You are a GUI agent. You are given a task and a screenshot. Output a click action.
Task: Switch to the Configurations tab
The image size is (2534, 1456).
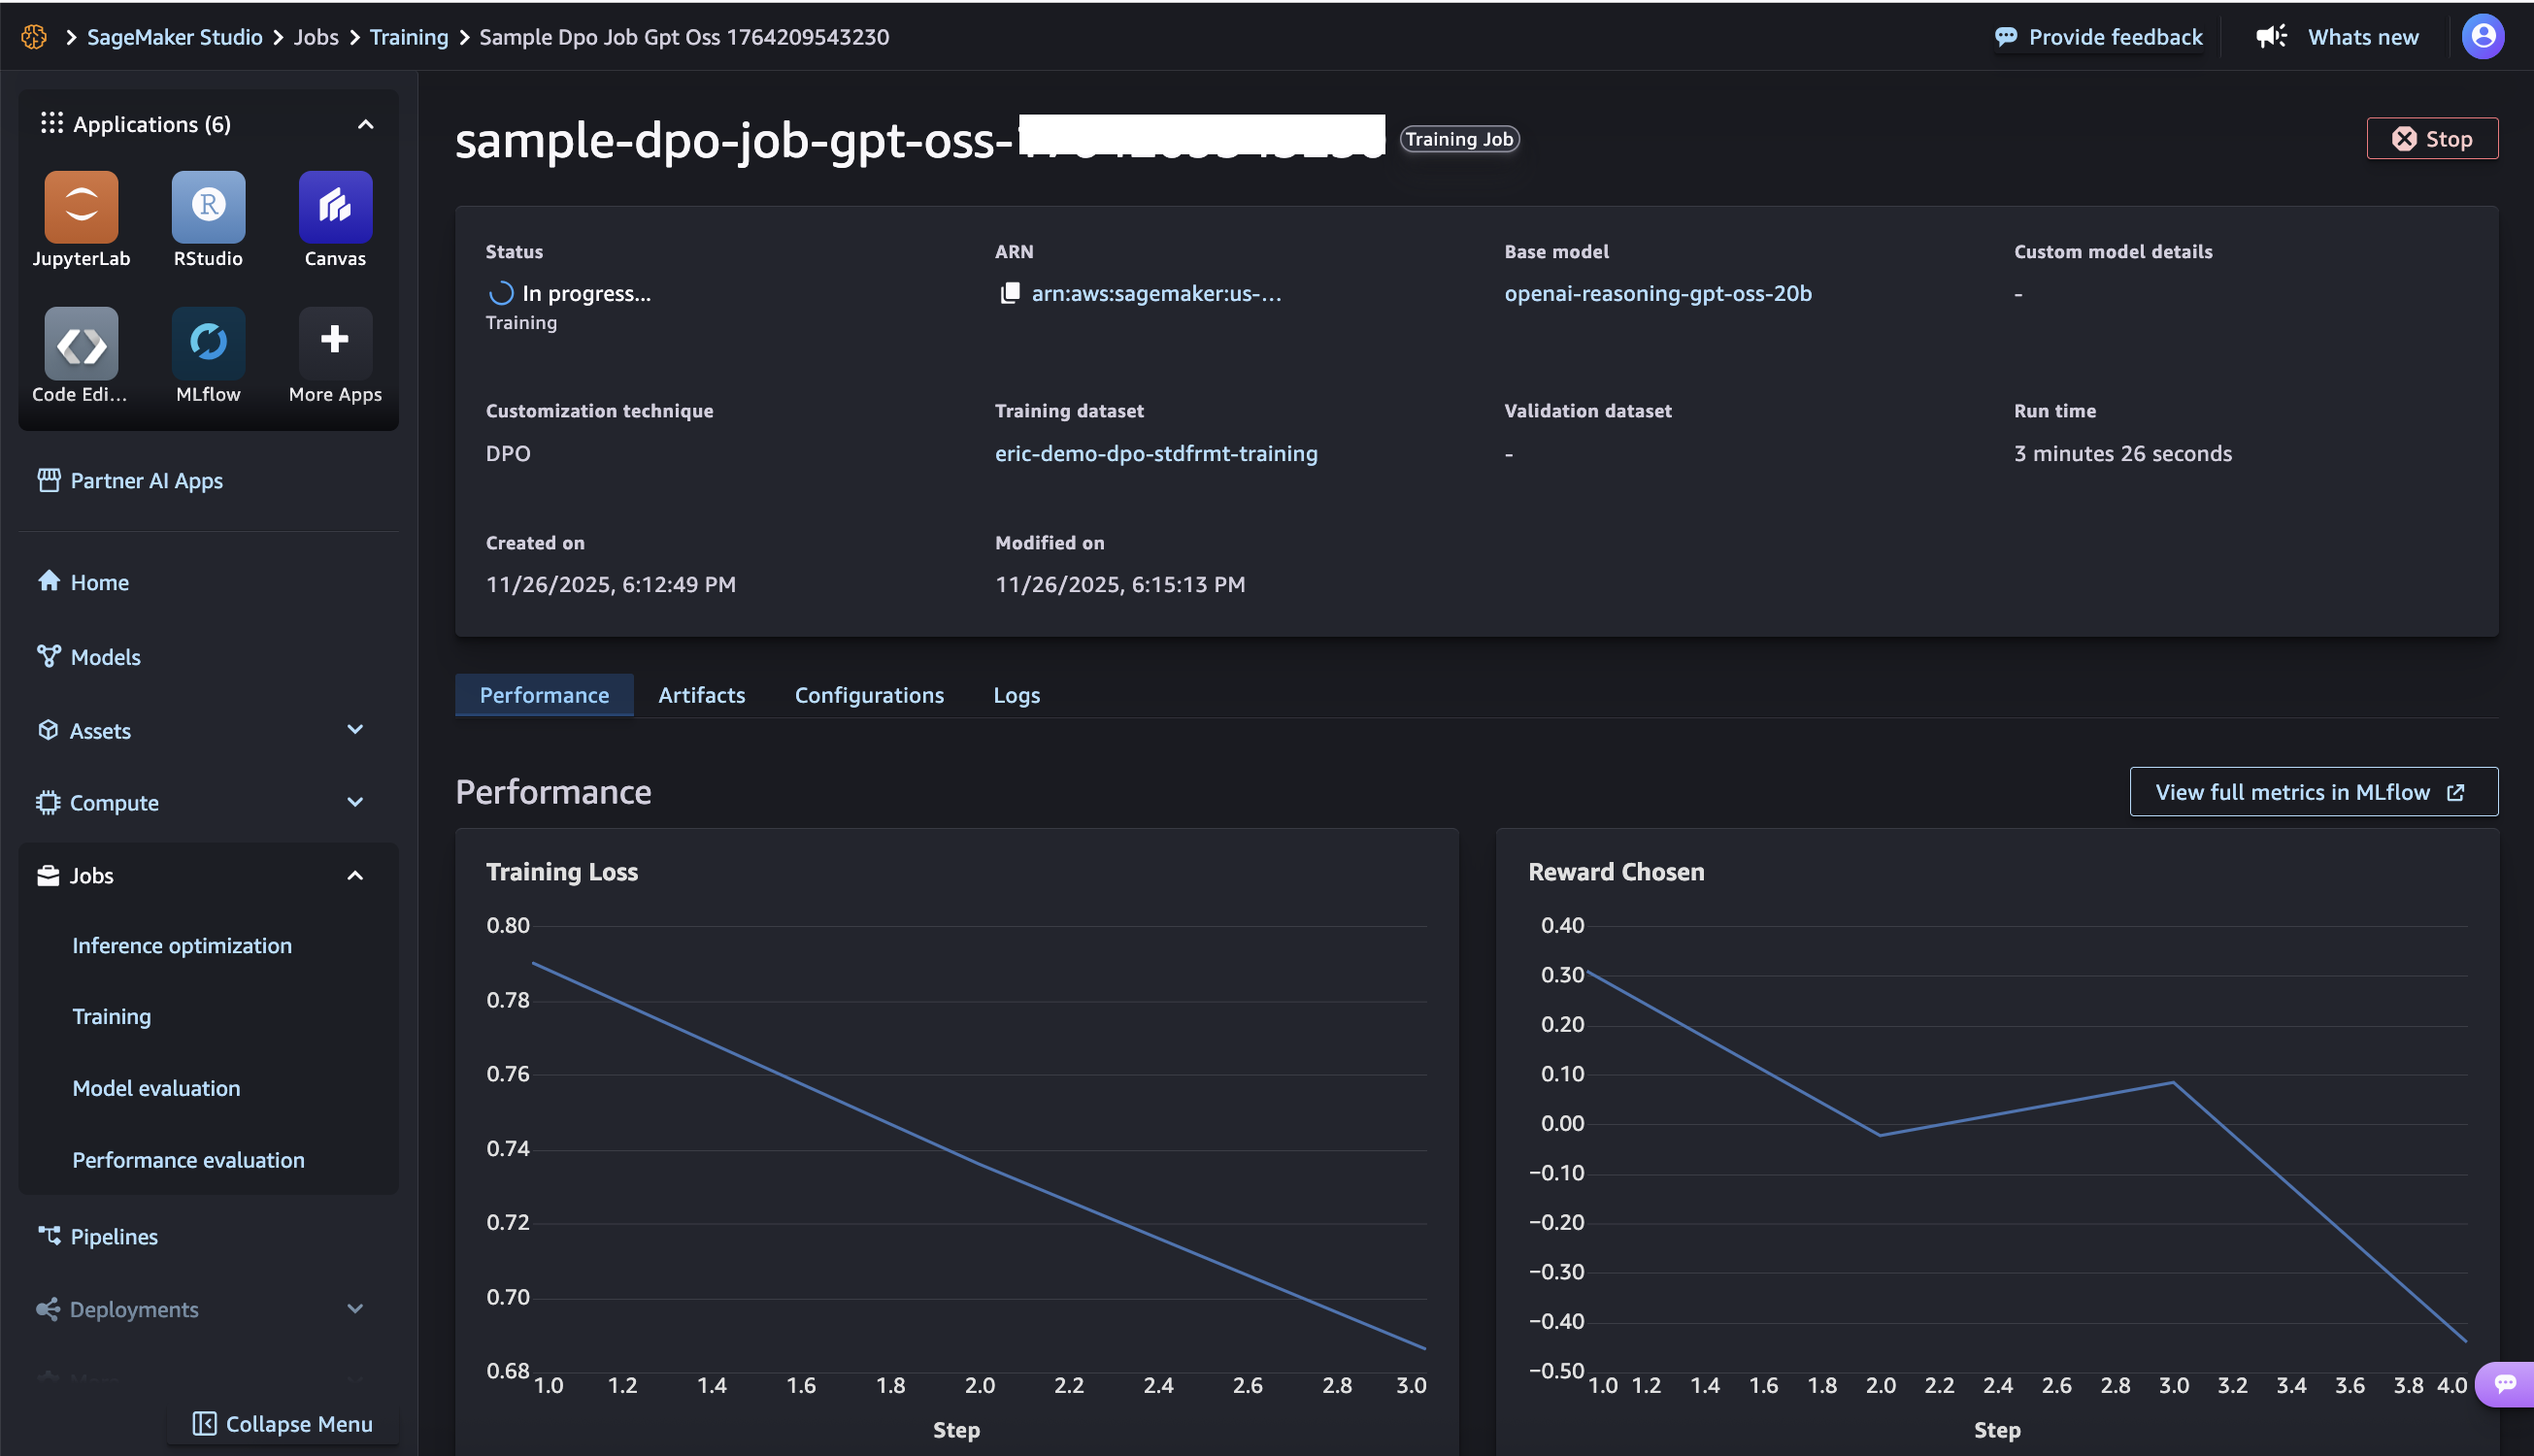pyautogui.click(x=869, y=695)
